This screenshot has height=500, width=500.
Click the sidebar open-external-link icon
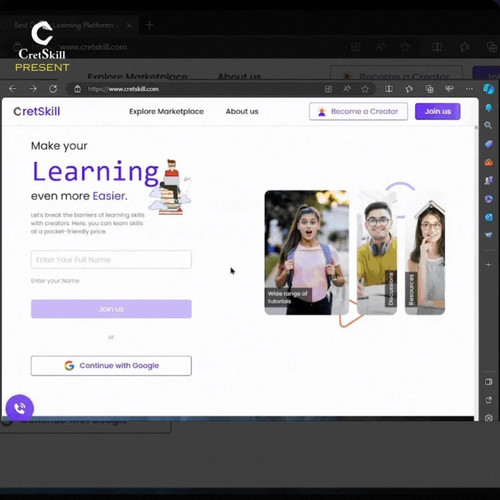[489, 400]
